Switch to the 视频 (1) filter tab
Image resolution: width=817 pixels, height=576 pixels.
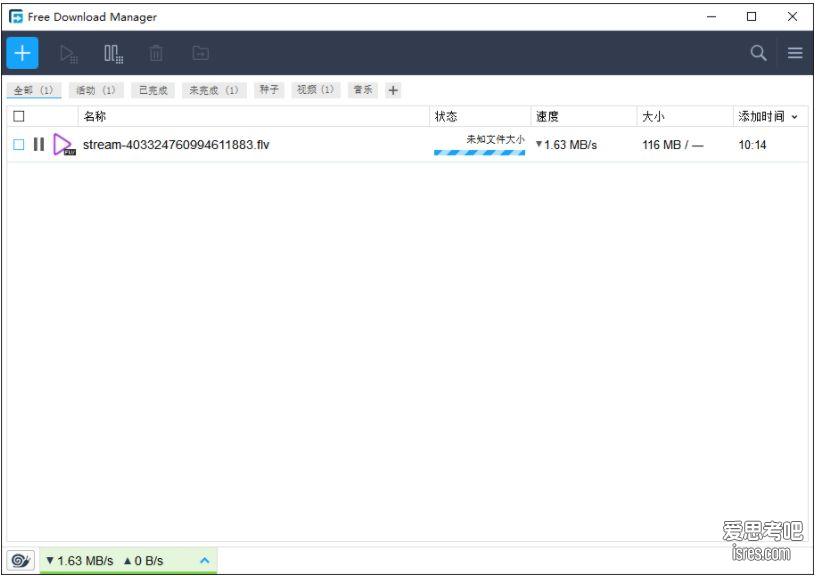316,90
